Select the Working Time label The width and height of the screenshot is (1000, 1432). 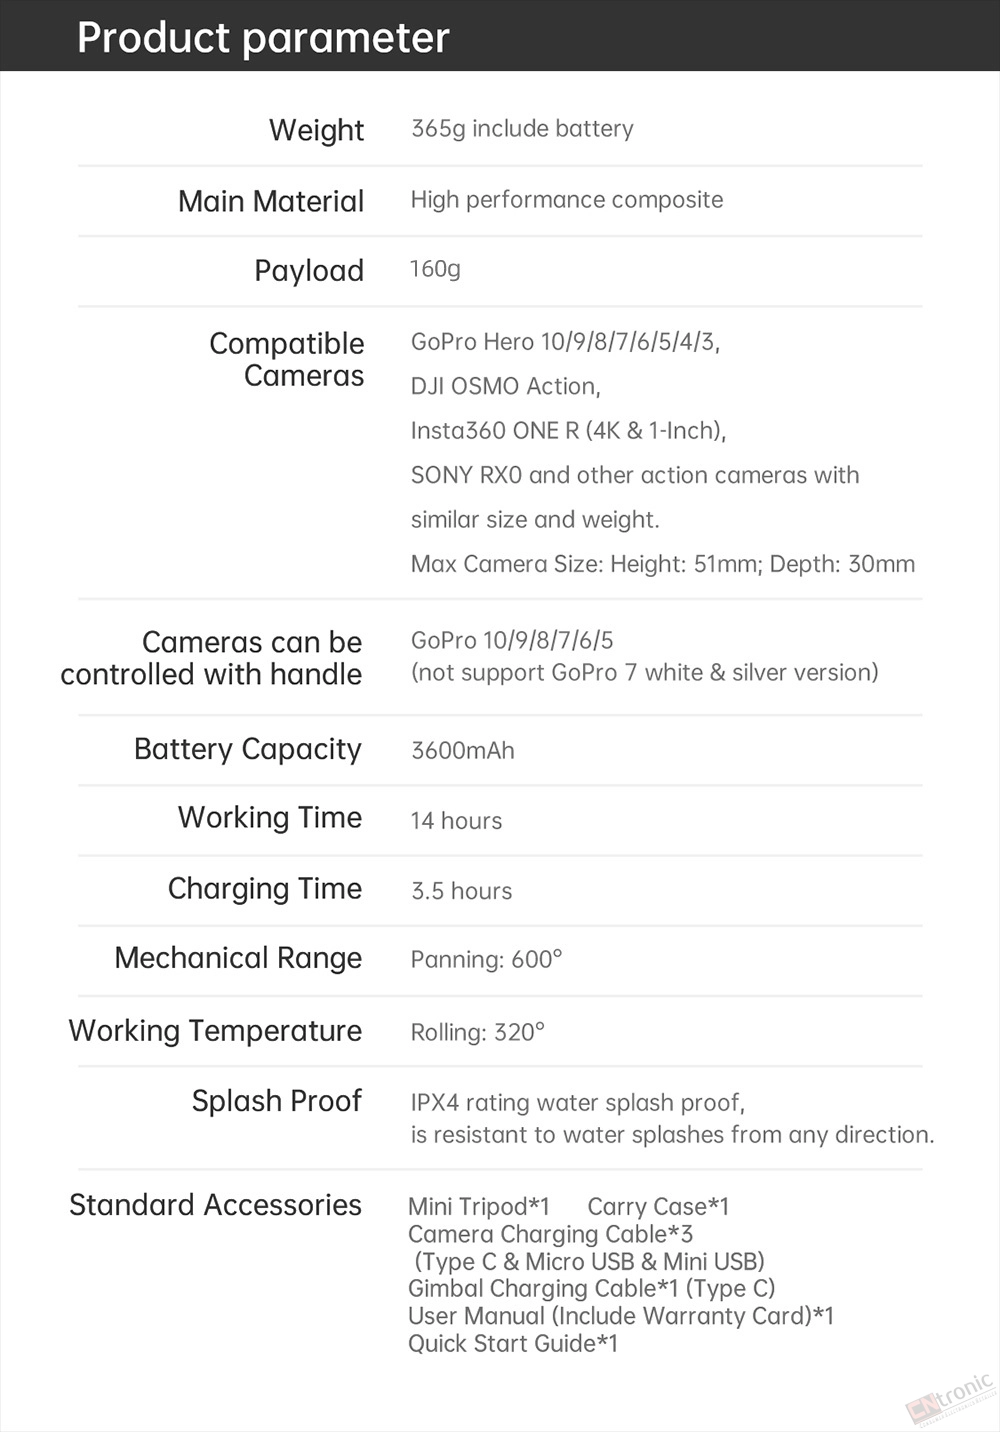pos(270,818)
